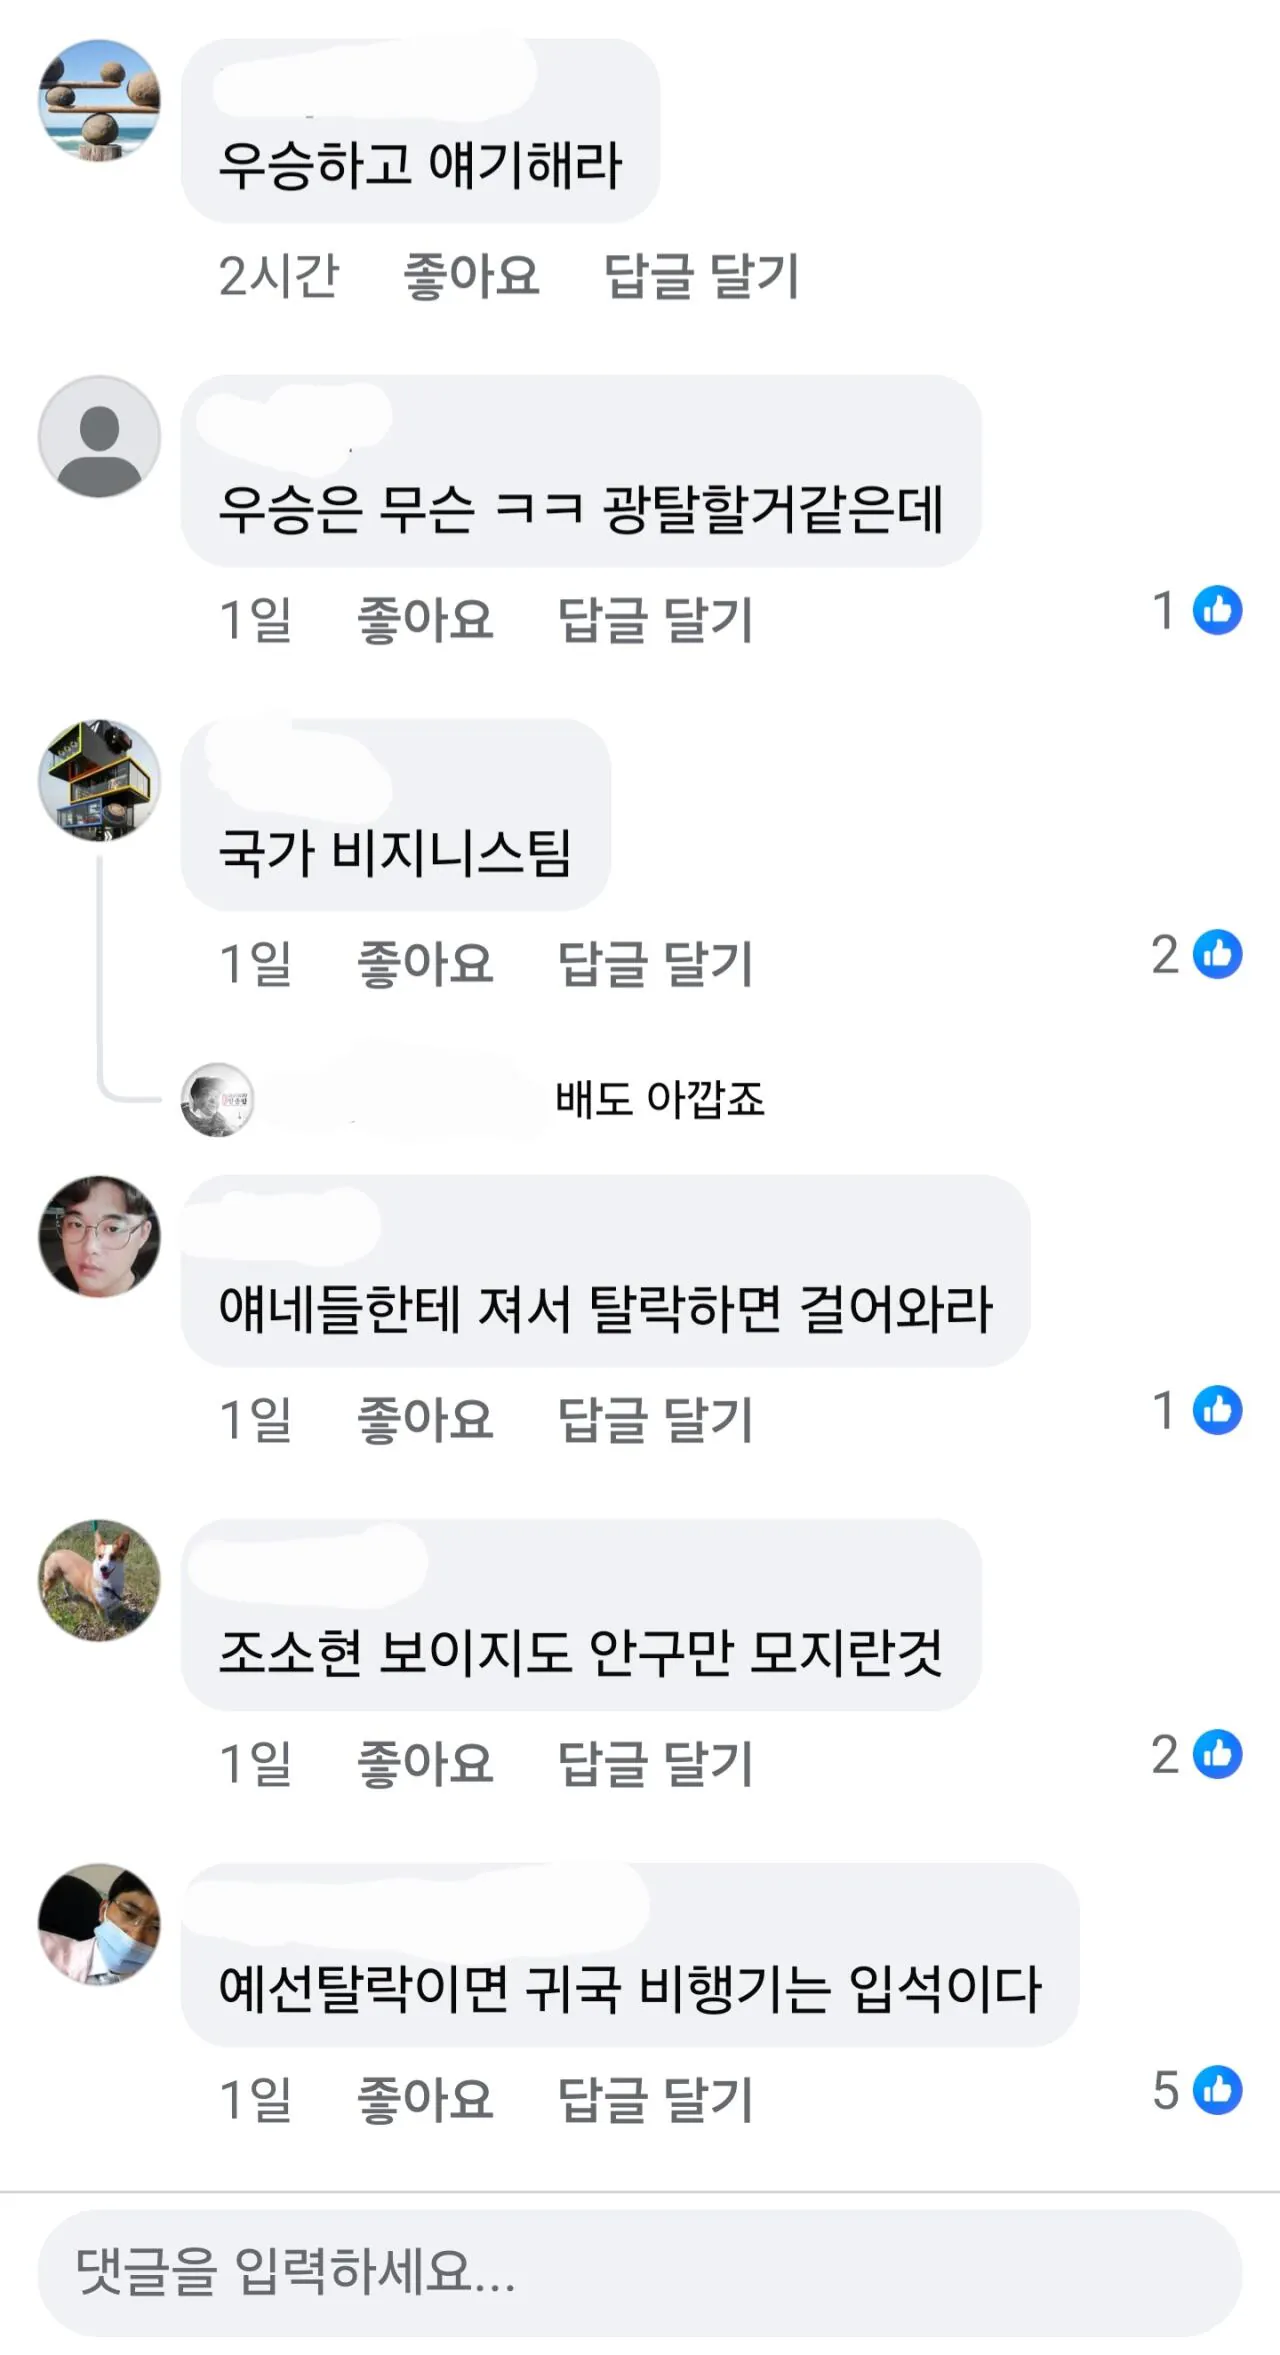
Task: Click the comment input field '댓글을 입력하세요'
Action: click(x=640, y=2272)
